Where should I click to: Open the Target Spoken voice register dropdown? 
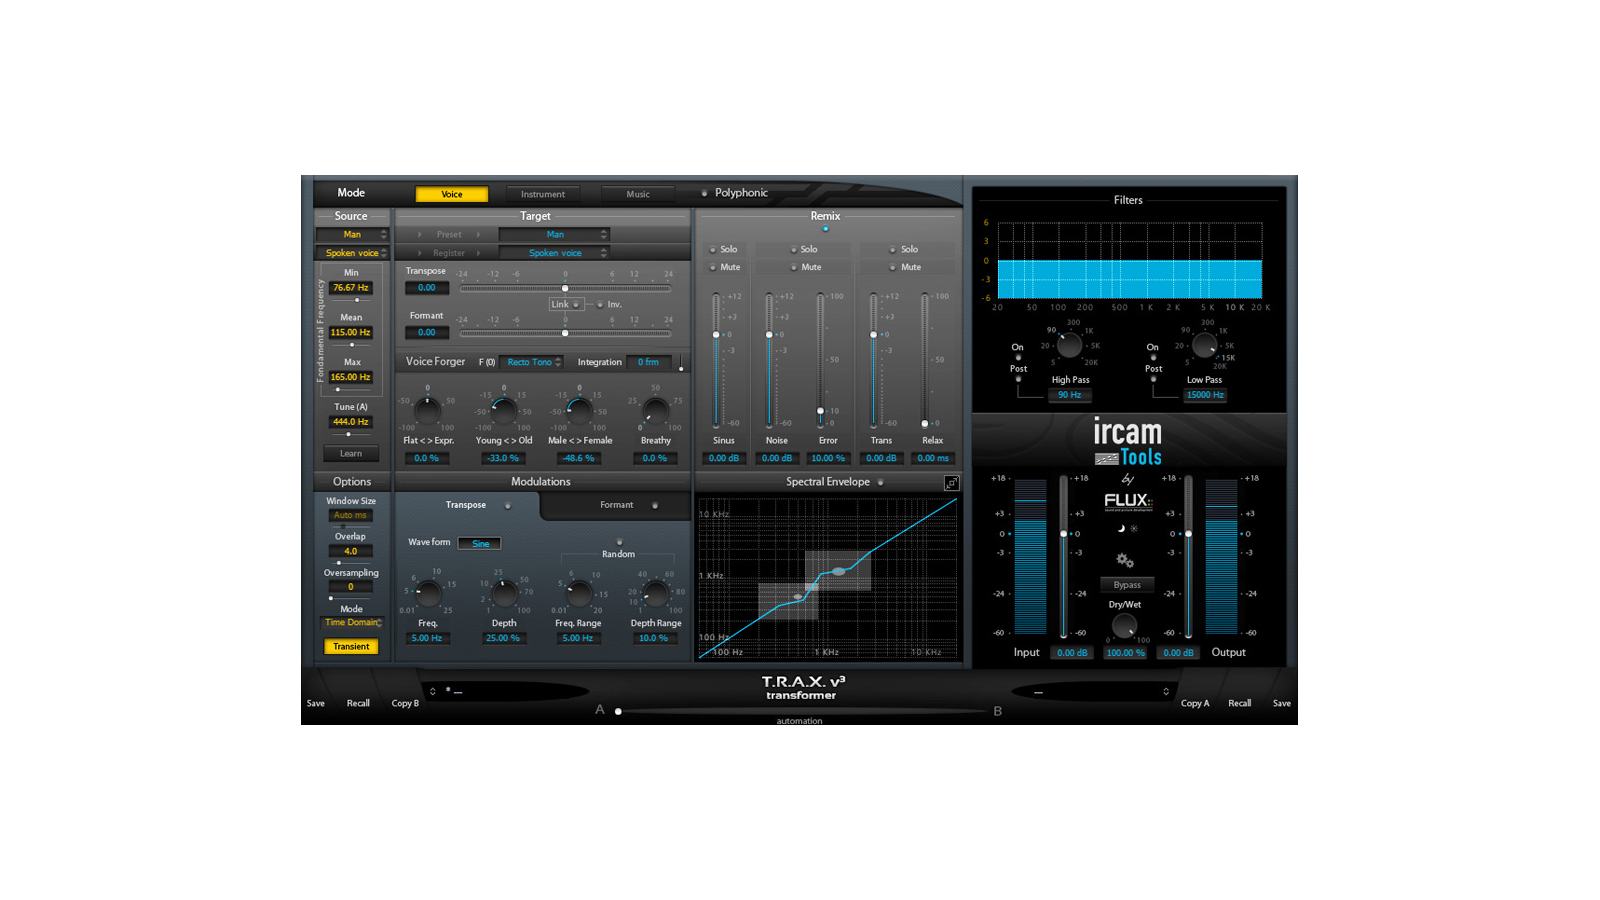point(554,253)
